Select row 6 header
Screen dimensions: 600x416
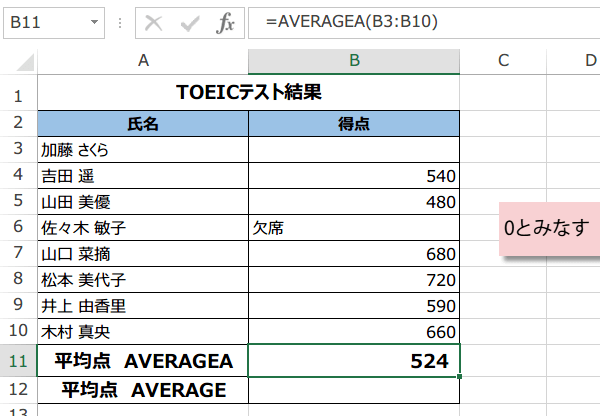[18, 227]
